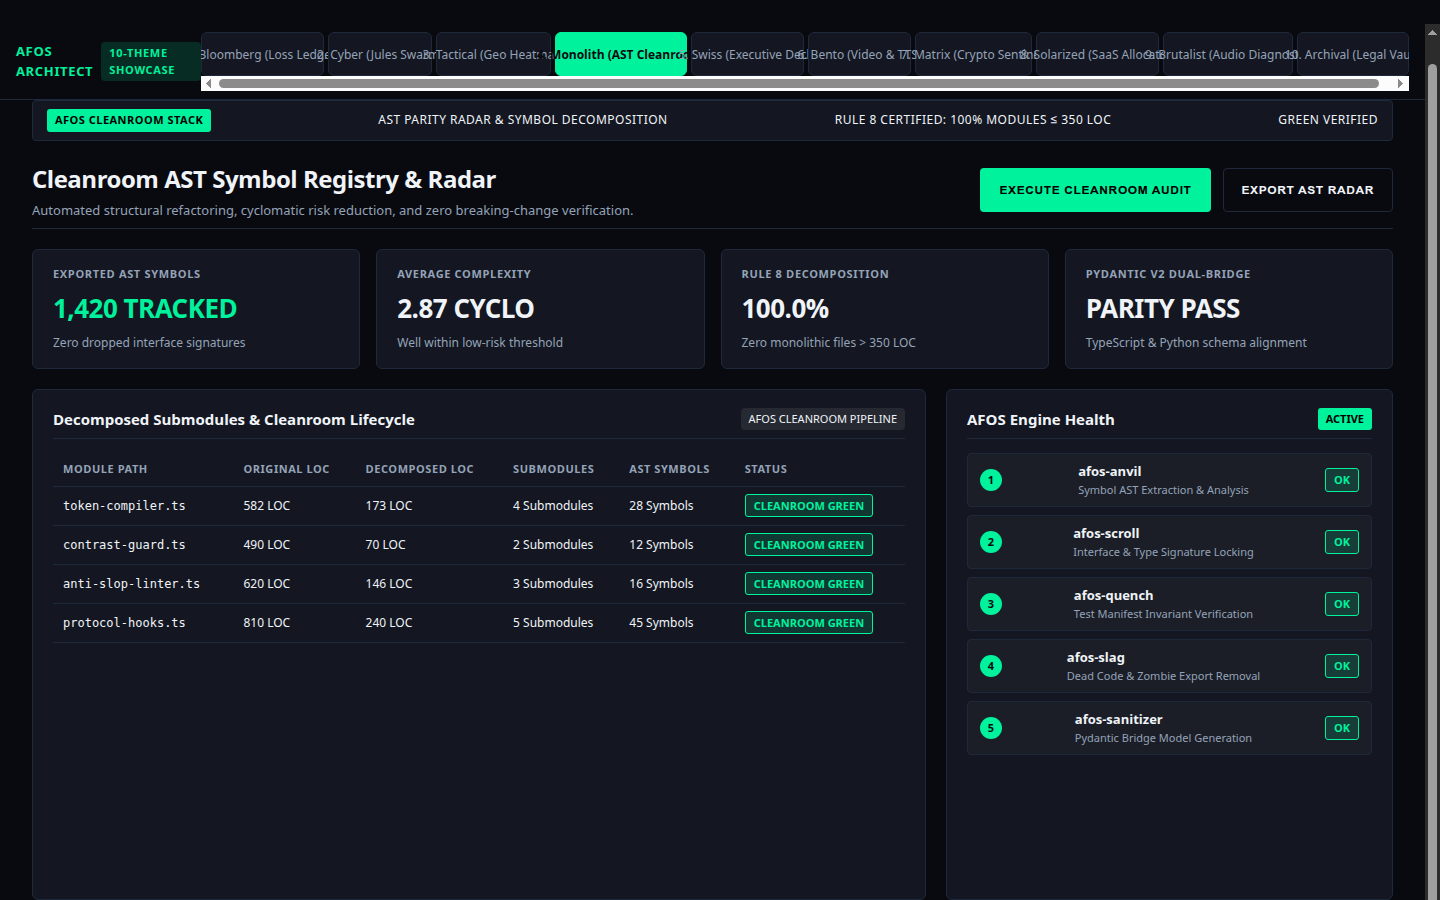This screenshot has height=900, width=1440.
Task: Click CLEANROOM GREEN status for token-compiler.ts
Action: pyautogui.click(x=808, y=506)
